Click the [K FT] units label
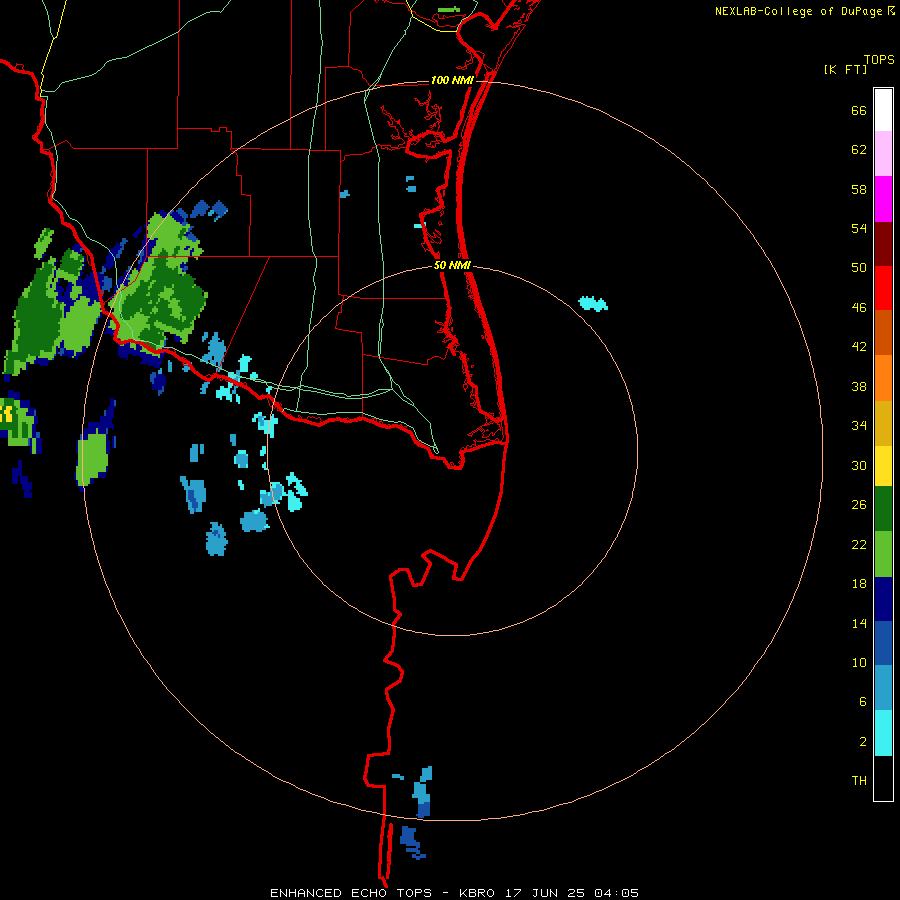The width and height of the screenshot is (900, 900). click(x=845, y=69)
